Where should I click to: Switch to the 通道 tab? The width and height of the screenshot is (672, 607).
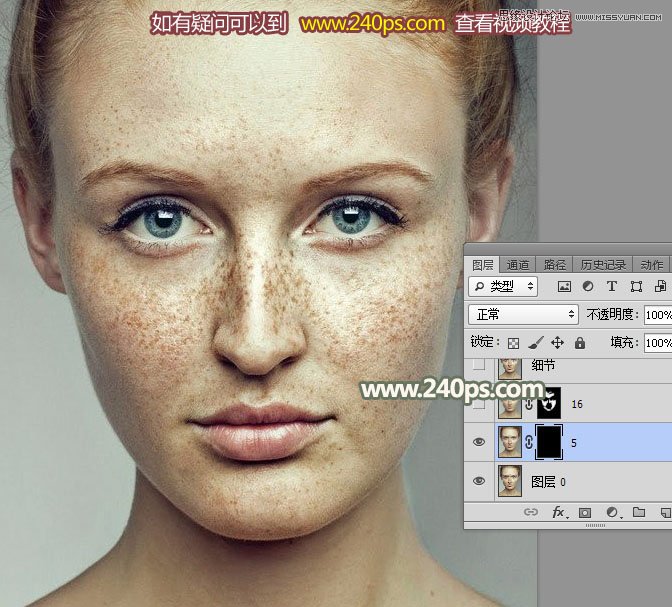coord(518,265)
